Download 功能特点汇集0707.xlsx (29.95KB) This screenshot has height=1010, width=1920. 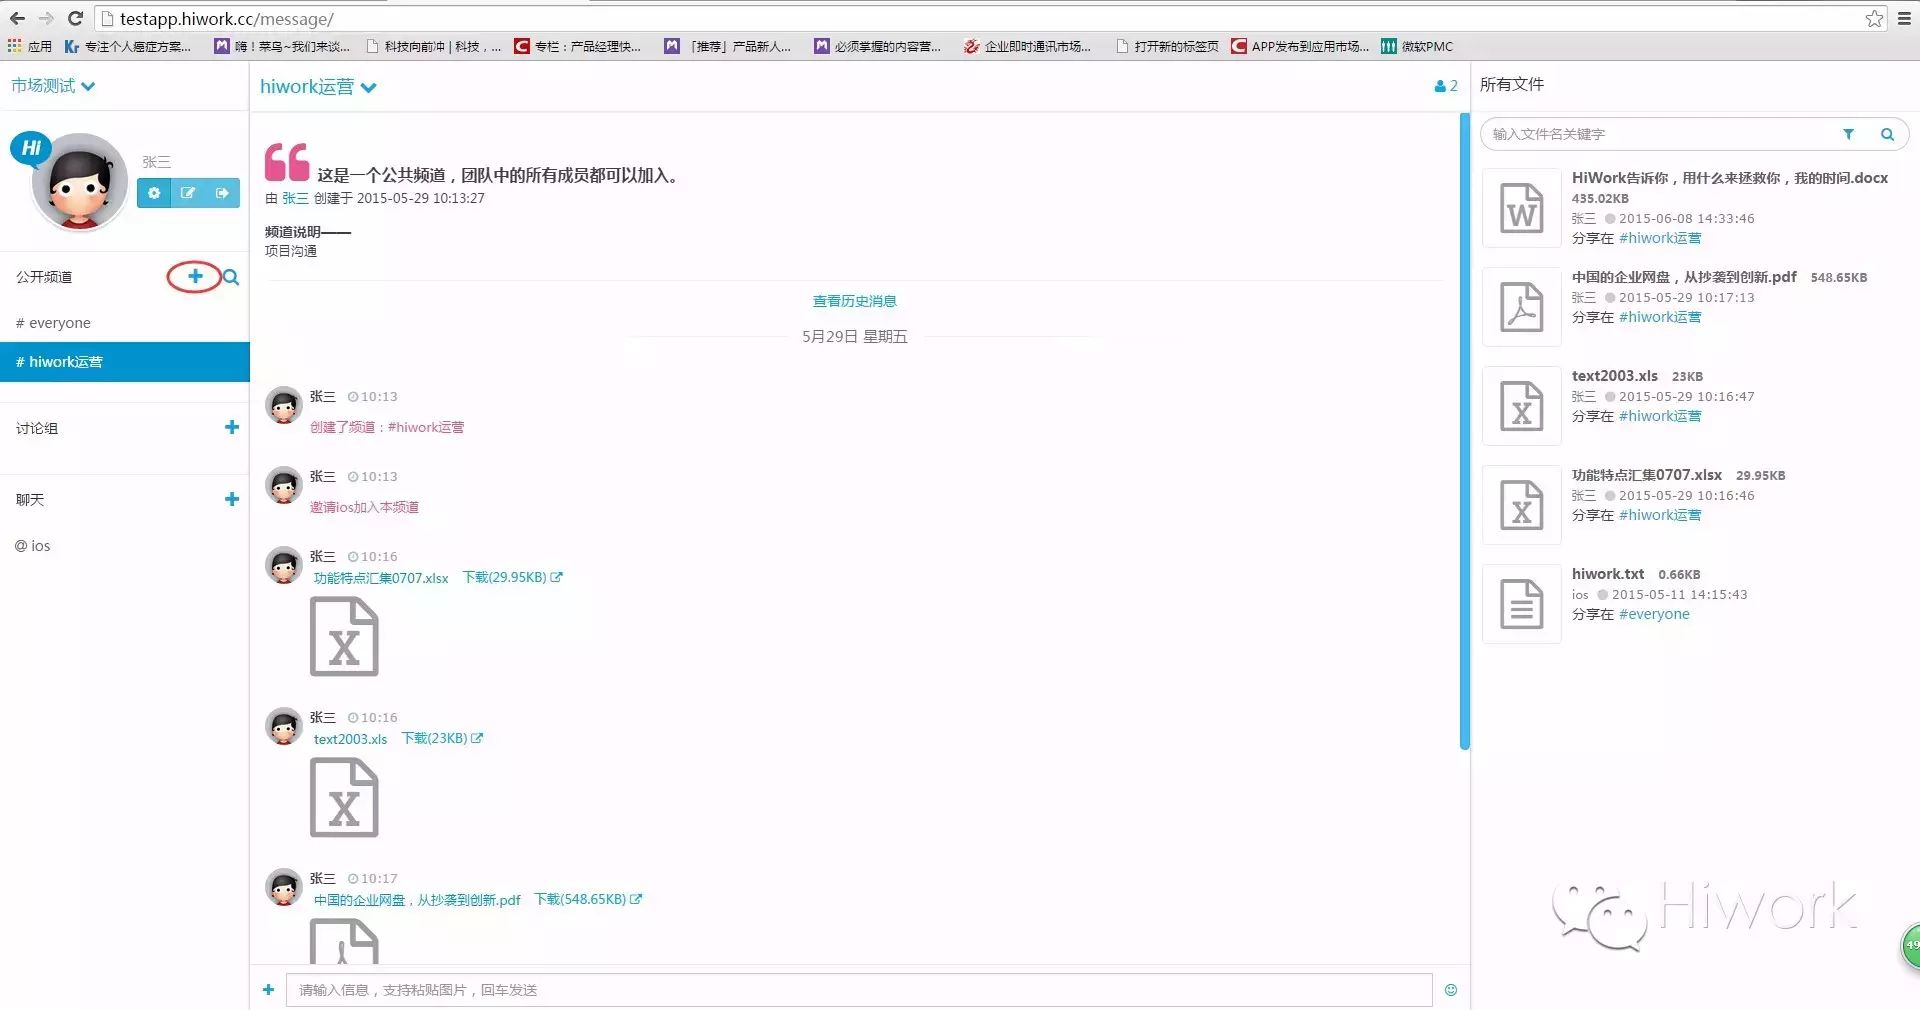pos(512,577)
